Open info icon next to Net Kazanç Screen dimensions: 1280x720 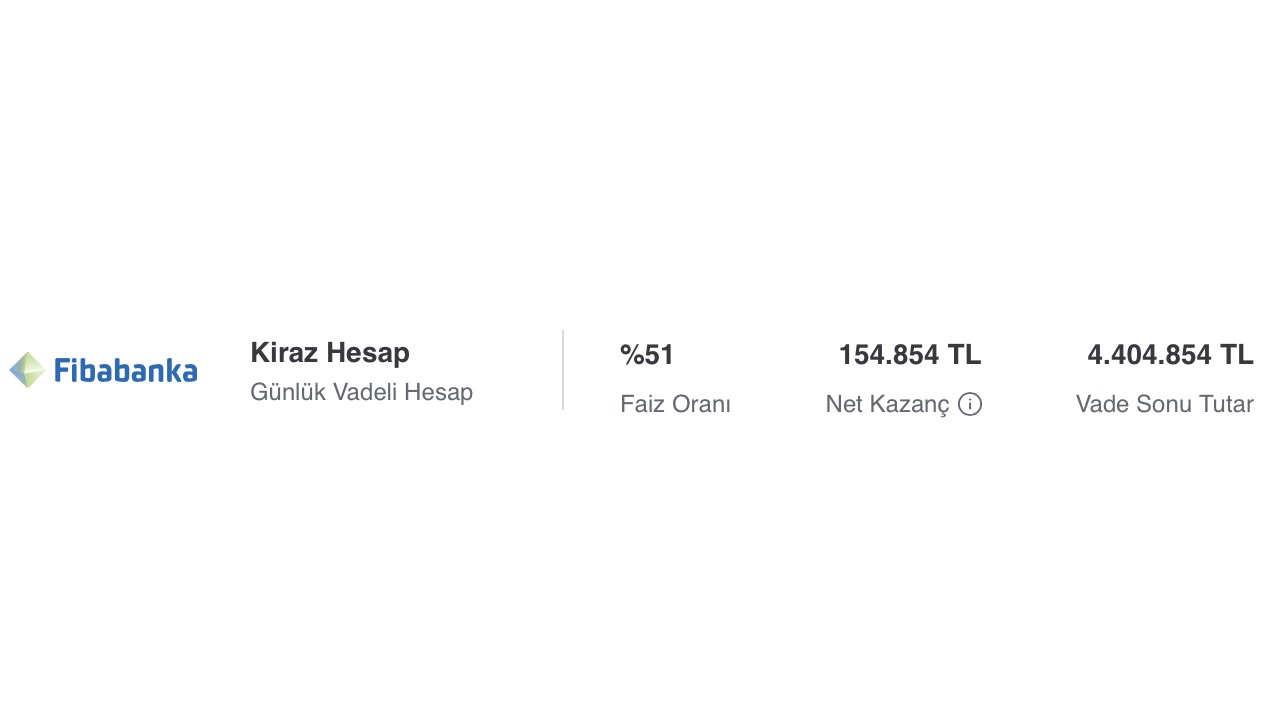[970, 404]
